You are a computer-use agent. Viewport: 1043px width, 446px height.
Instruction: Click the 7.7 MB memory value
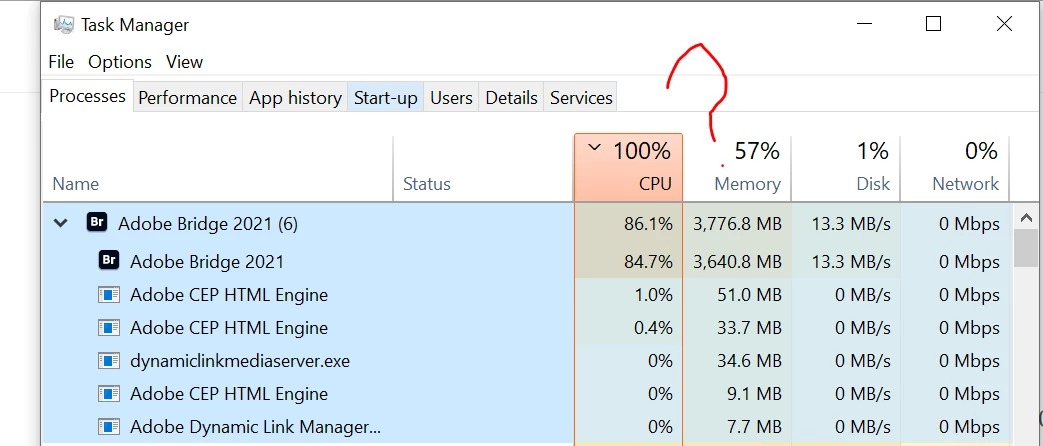(x=754, y=427)
